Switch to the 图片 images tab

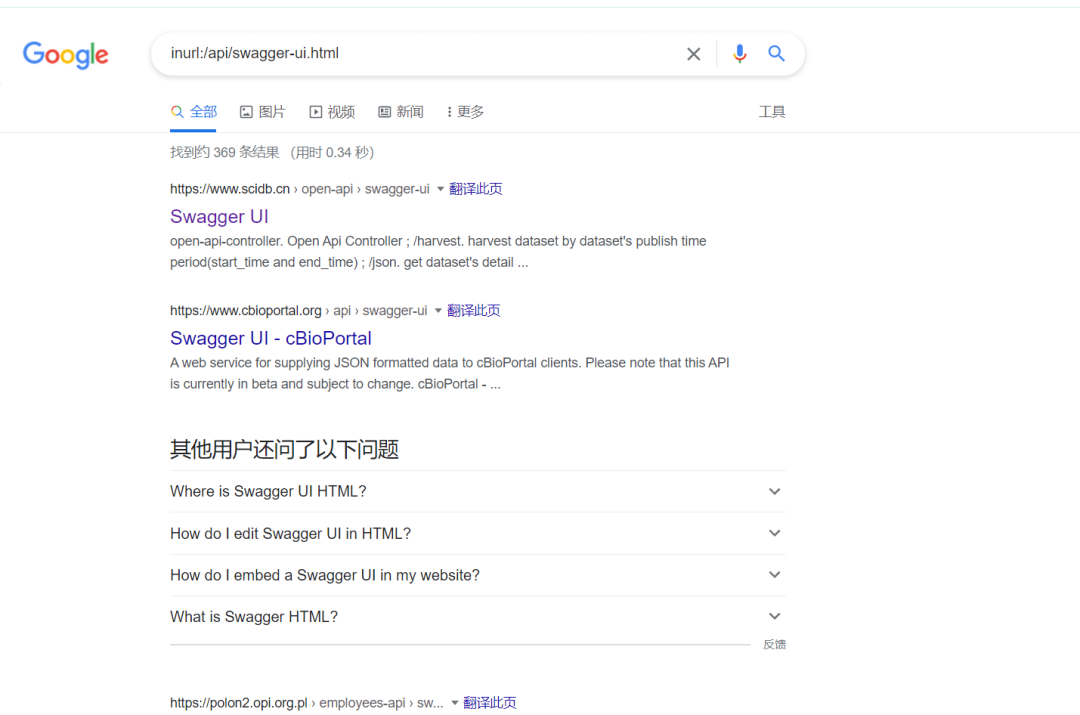262,112
